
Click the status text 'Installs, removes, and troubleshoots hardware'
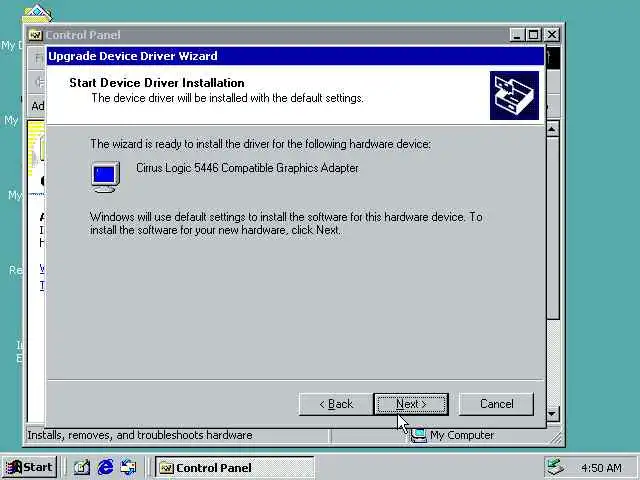[140, 436]
